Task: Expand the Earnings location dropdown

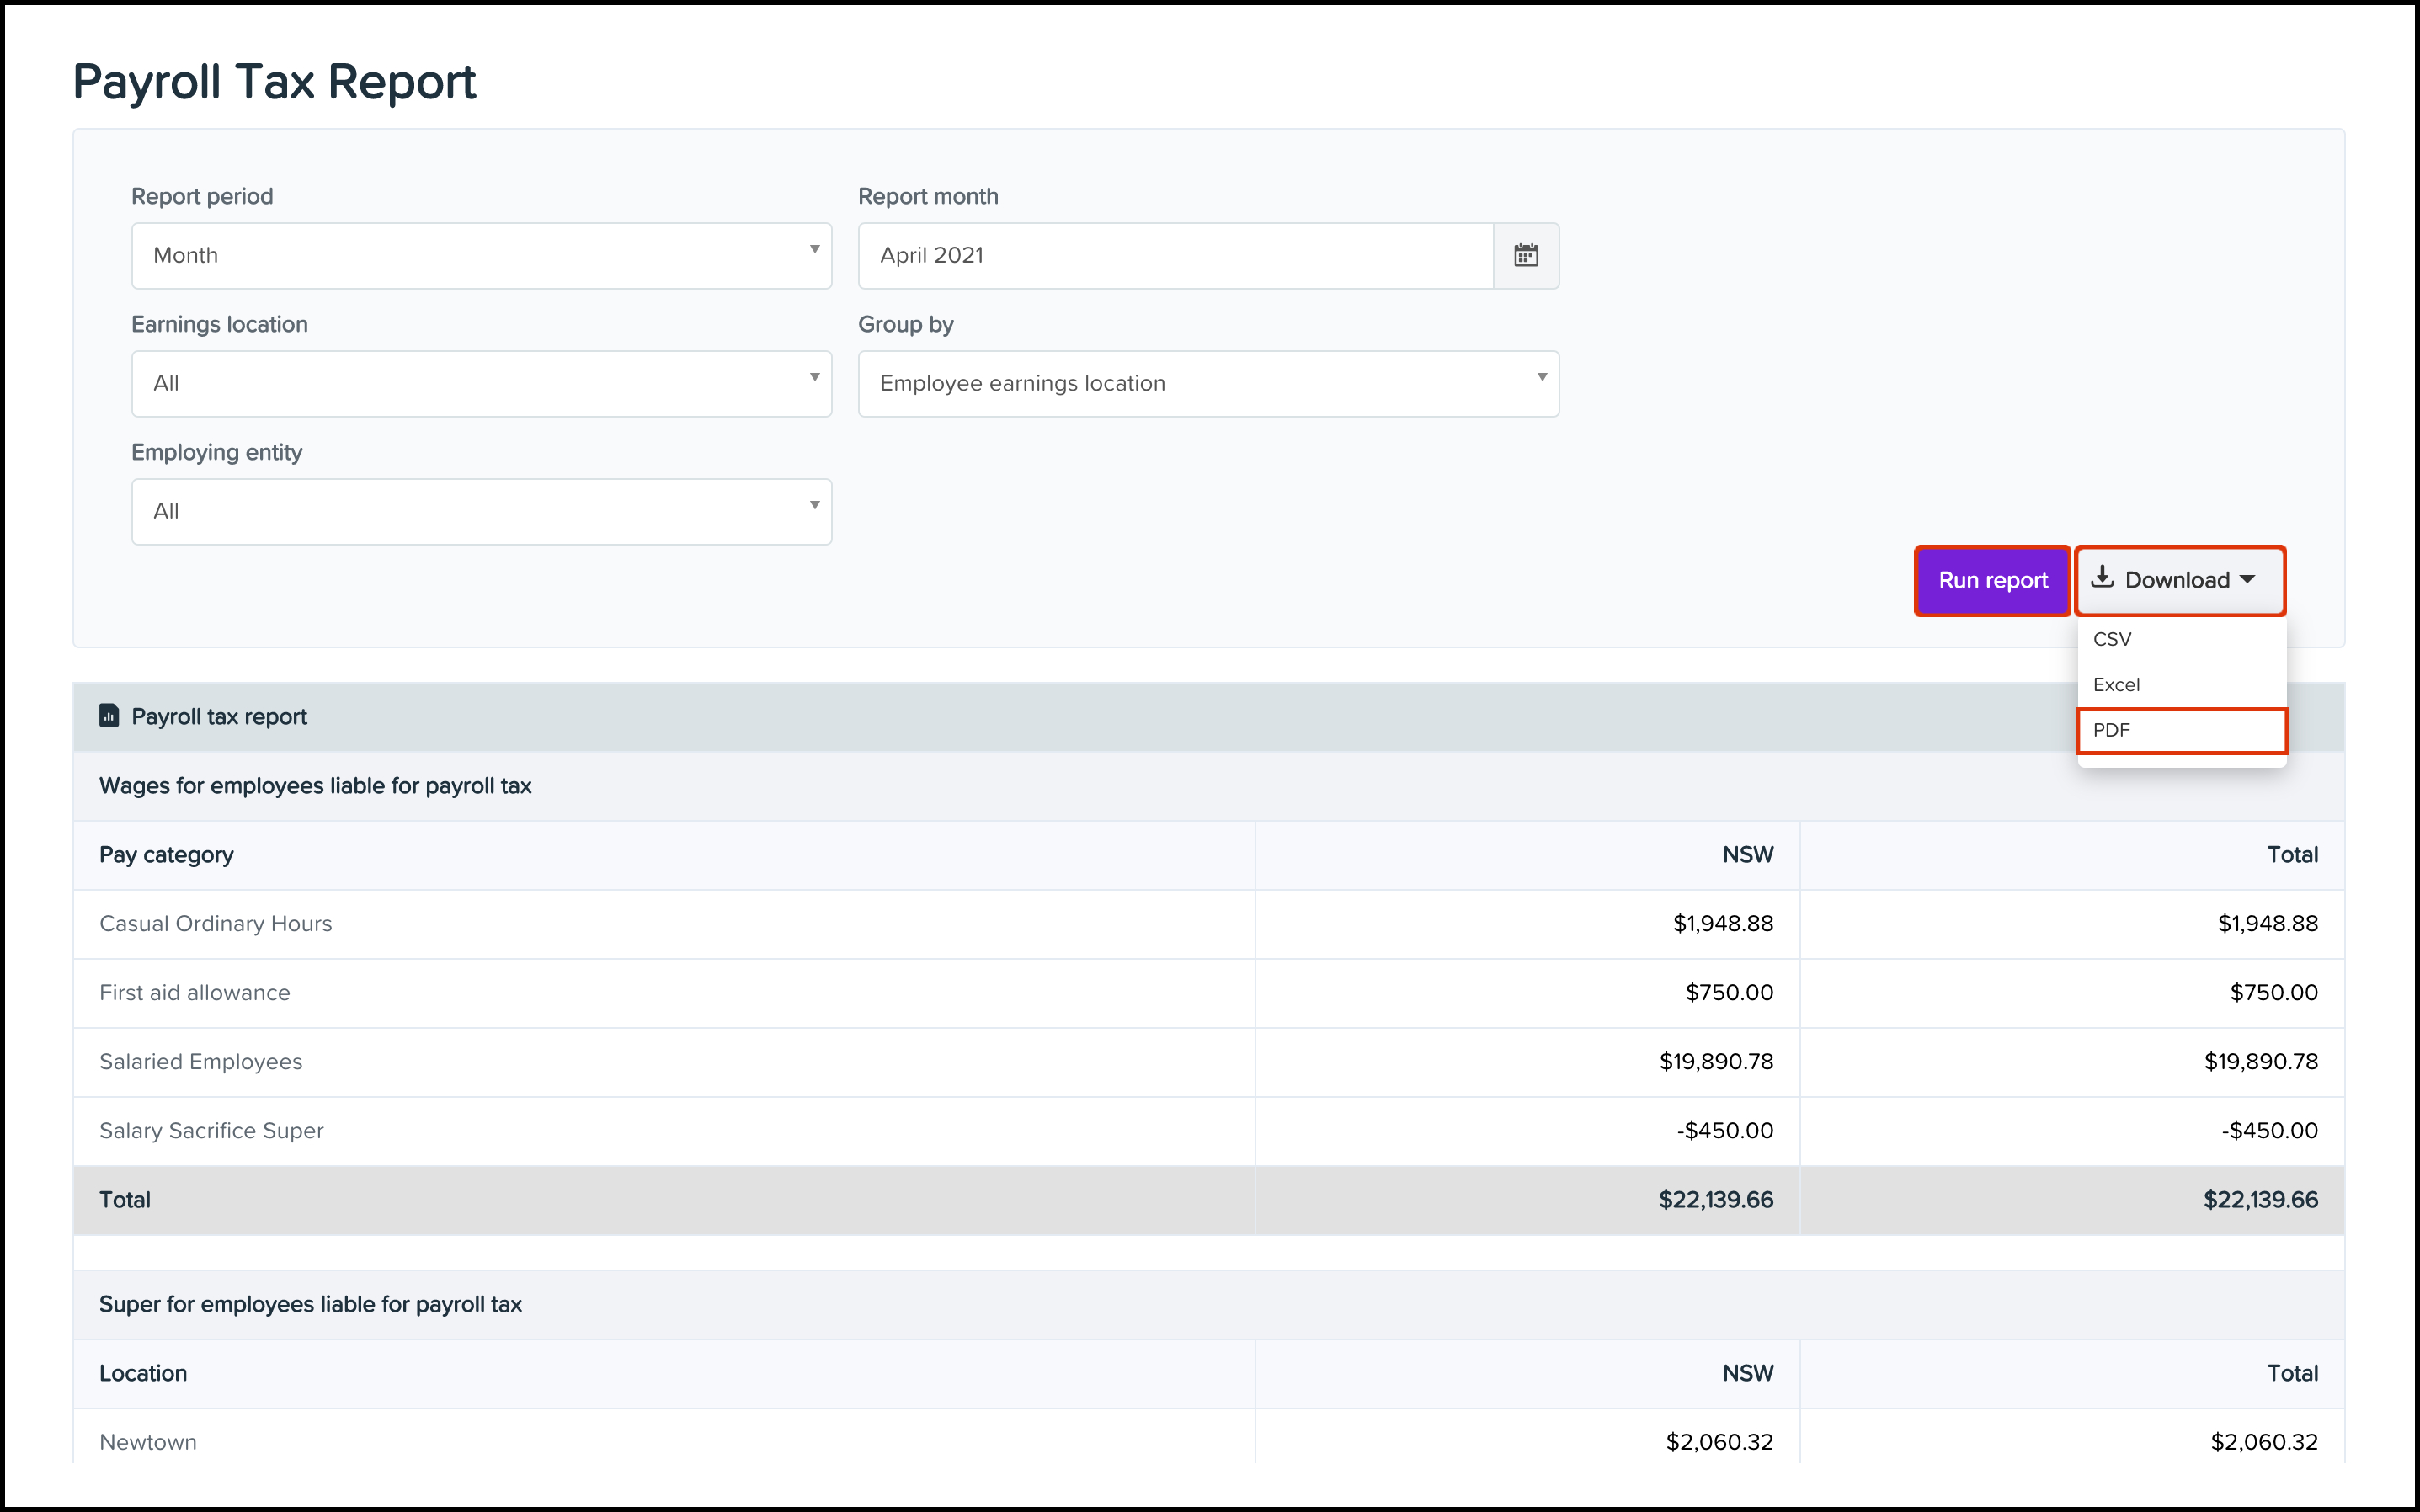Action: point(481,384)
